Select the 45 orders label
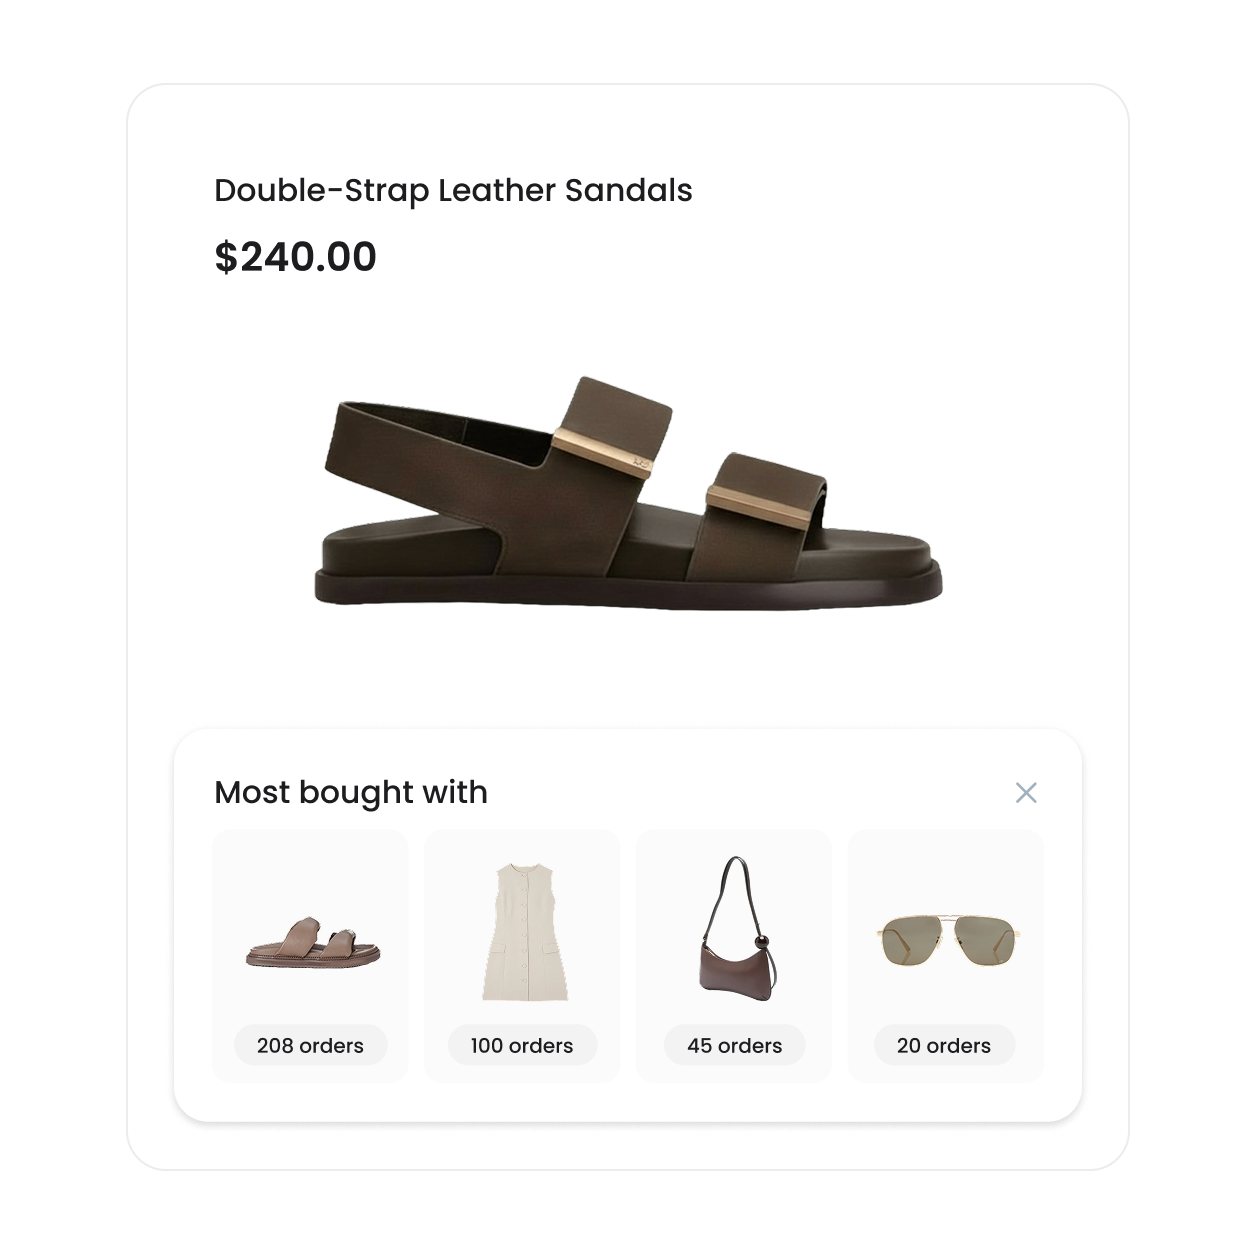Screen dimensions: 1254x1254 pyautogui.click(x=734, y=1045)
